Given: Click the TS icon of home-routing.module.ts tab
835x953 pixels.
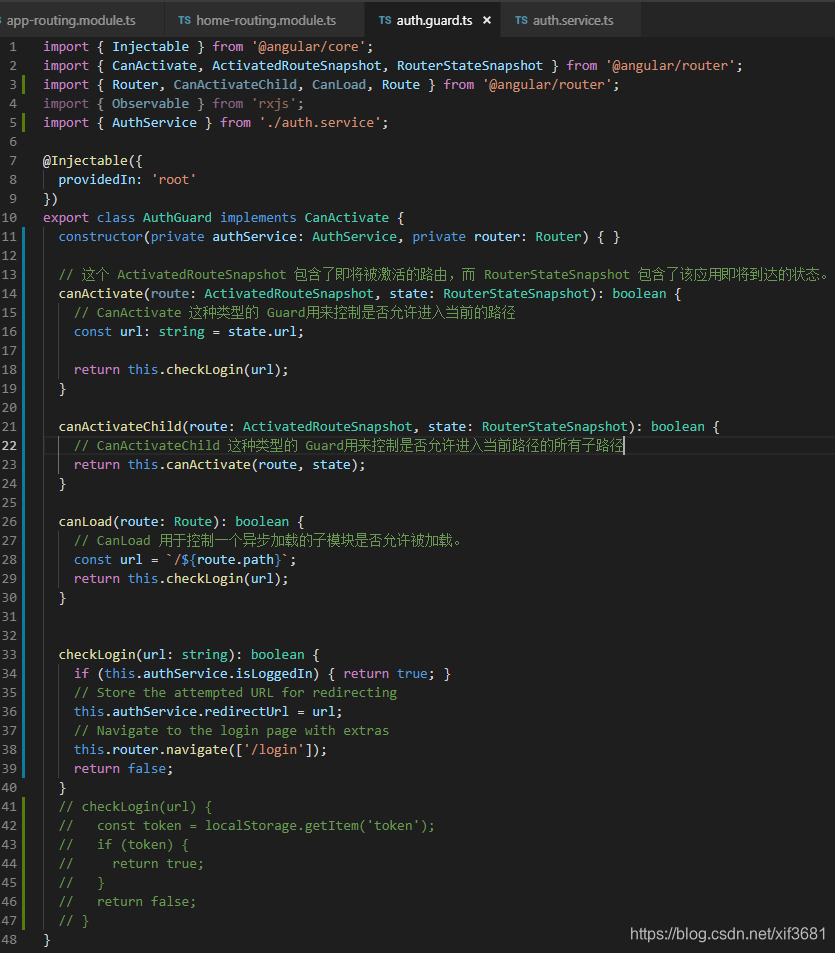Looking at the screenshot, I should tap(185, 20).
